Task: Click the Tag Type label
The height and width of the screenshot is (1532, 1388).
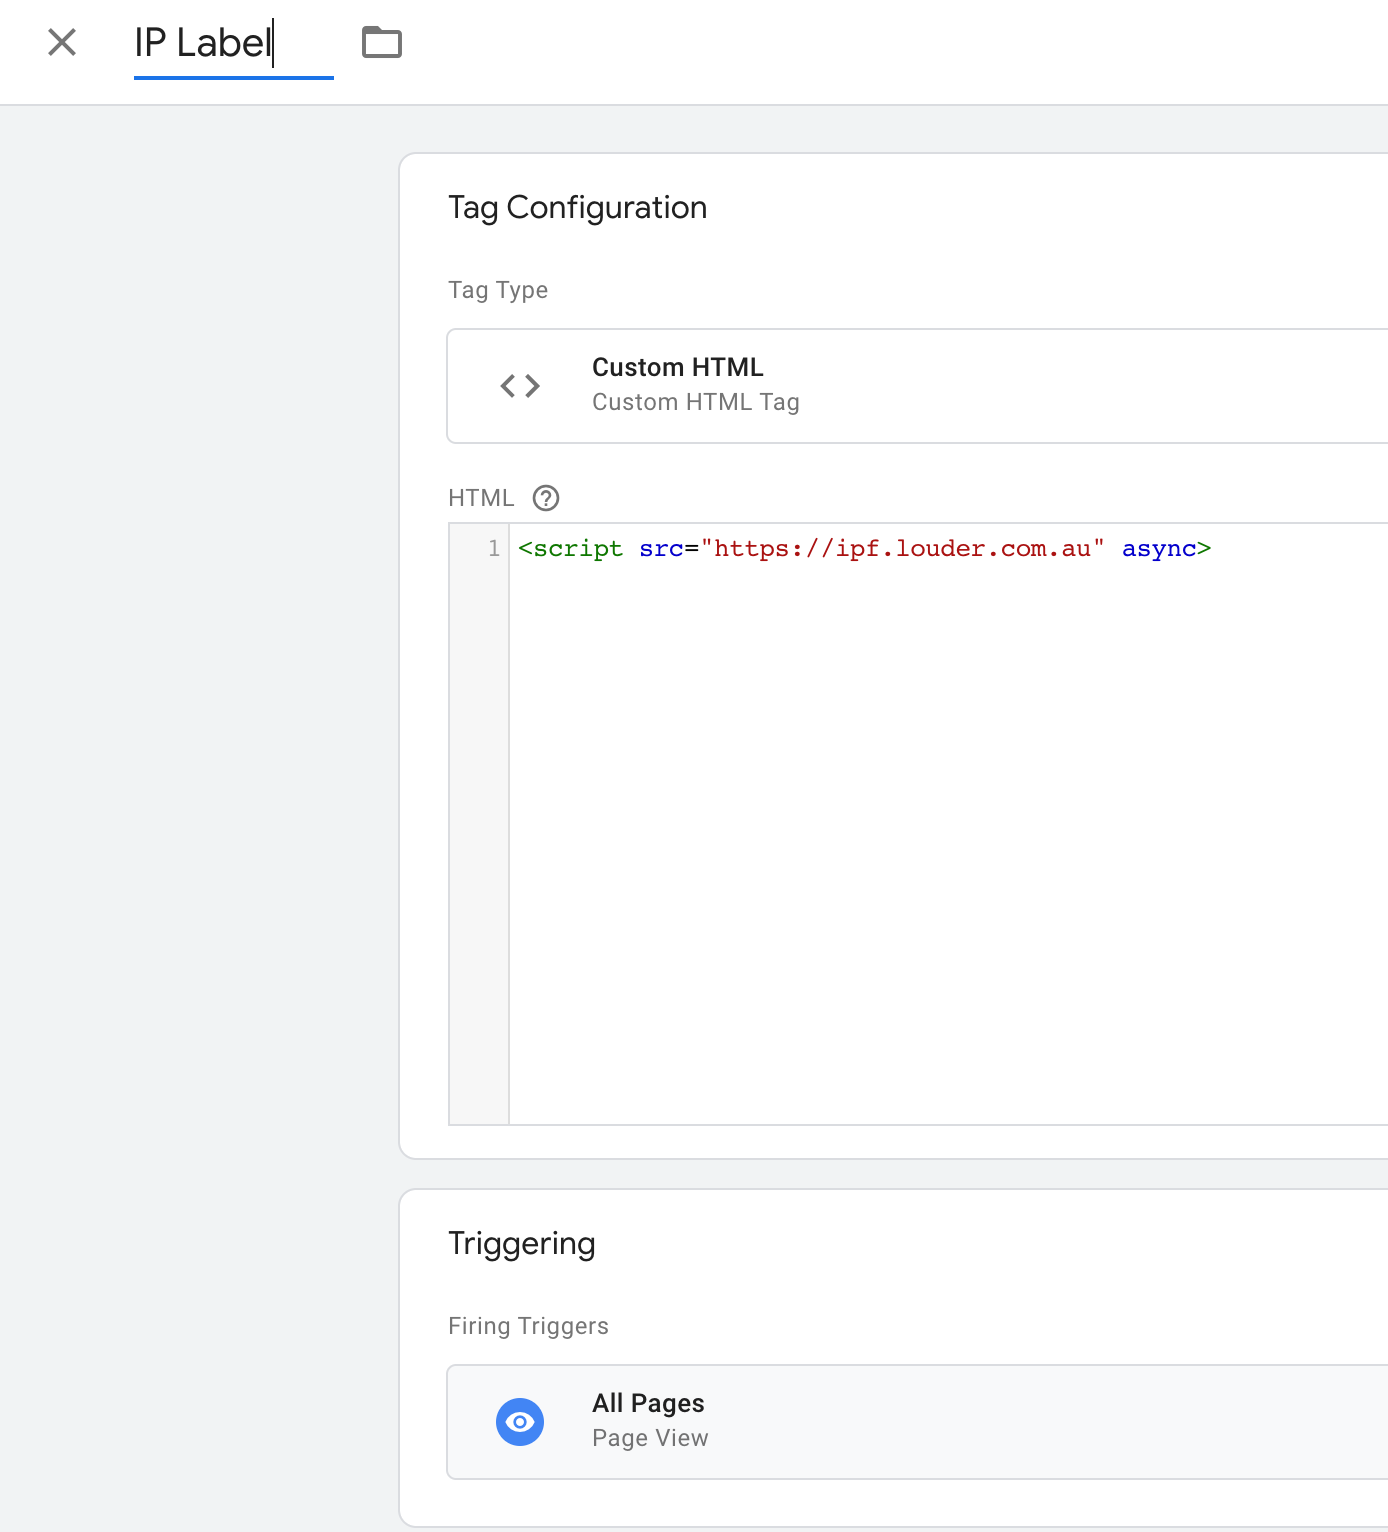Action: [x=498, y=290]
